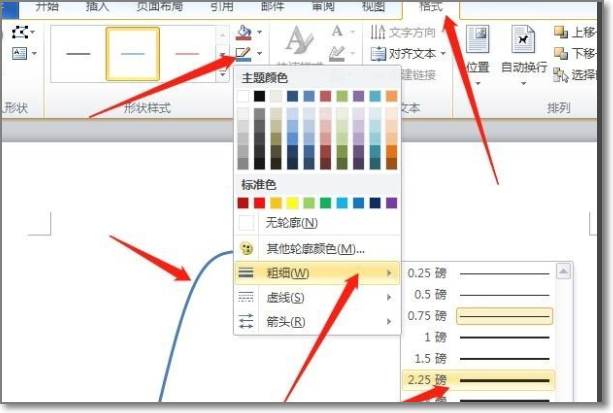Click the 自动换行 wrap text icon
Viewport: 613px width, 413px height.
click(523, 39)
